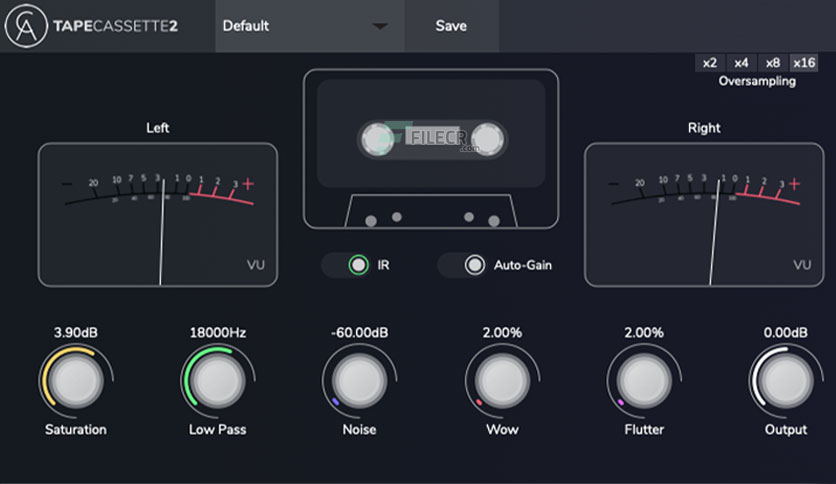Viewport: 836px width, 484px height.
Task: Click the Wow knob
Action: pos(502,381)
